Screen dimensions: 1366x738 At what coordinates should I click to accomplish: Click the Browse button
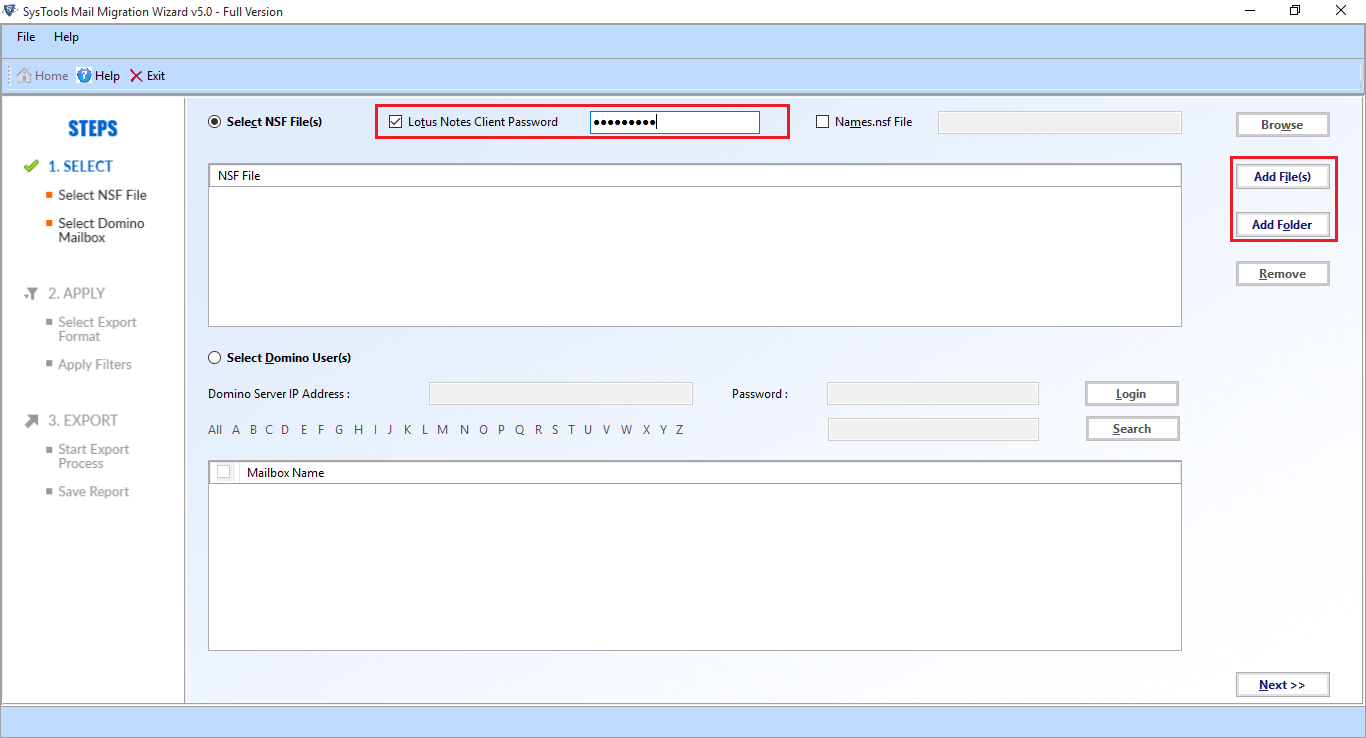[1282, 125]
